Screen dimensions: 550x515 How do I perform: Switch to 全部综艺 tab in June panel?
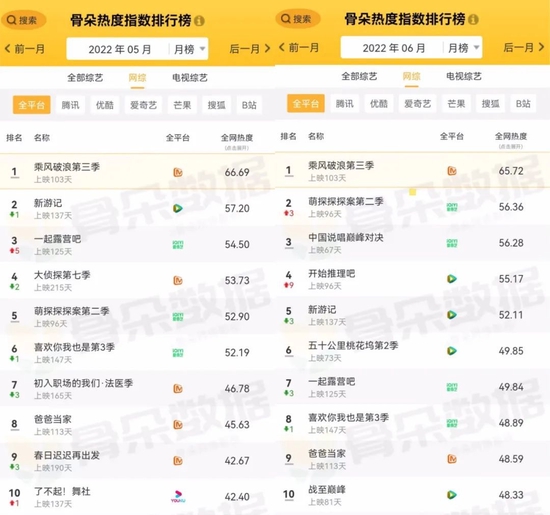click(359, 76)
